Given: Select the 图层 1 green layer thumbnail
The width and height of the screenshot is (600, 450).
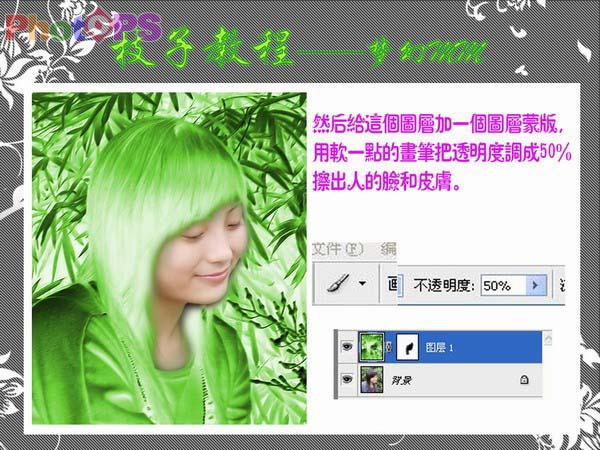Looking at the screenshot, I should 371,347.
